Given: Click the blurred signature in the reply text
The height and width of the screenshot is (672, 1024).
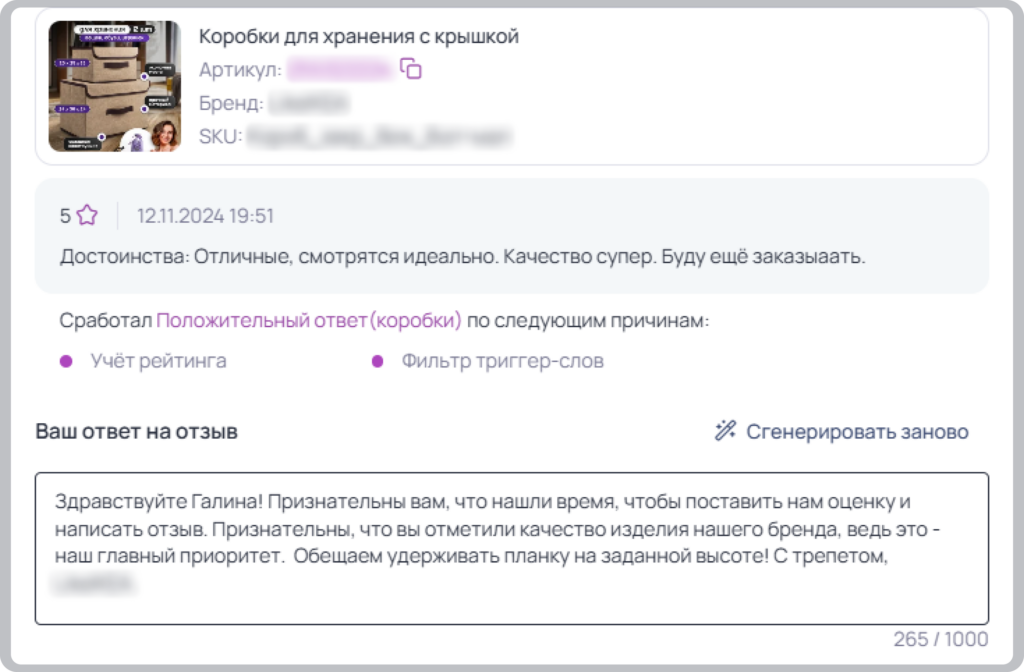Looking at the screenshot, I should coord(95,583).
